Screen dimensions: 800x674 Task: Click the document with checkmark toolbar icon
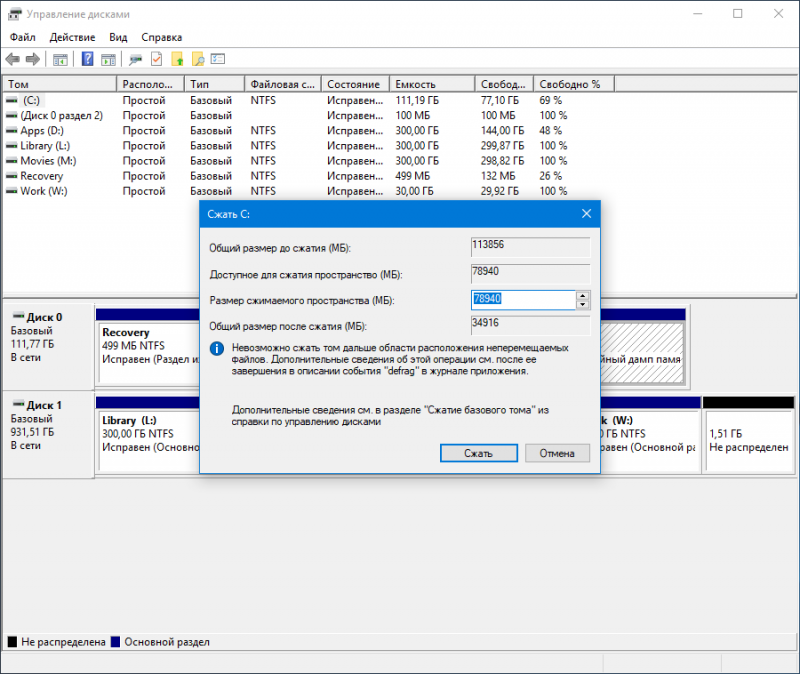[157, 59]
